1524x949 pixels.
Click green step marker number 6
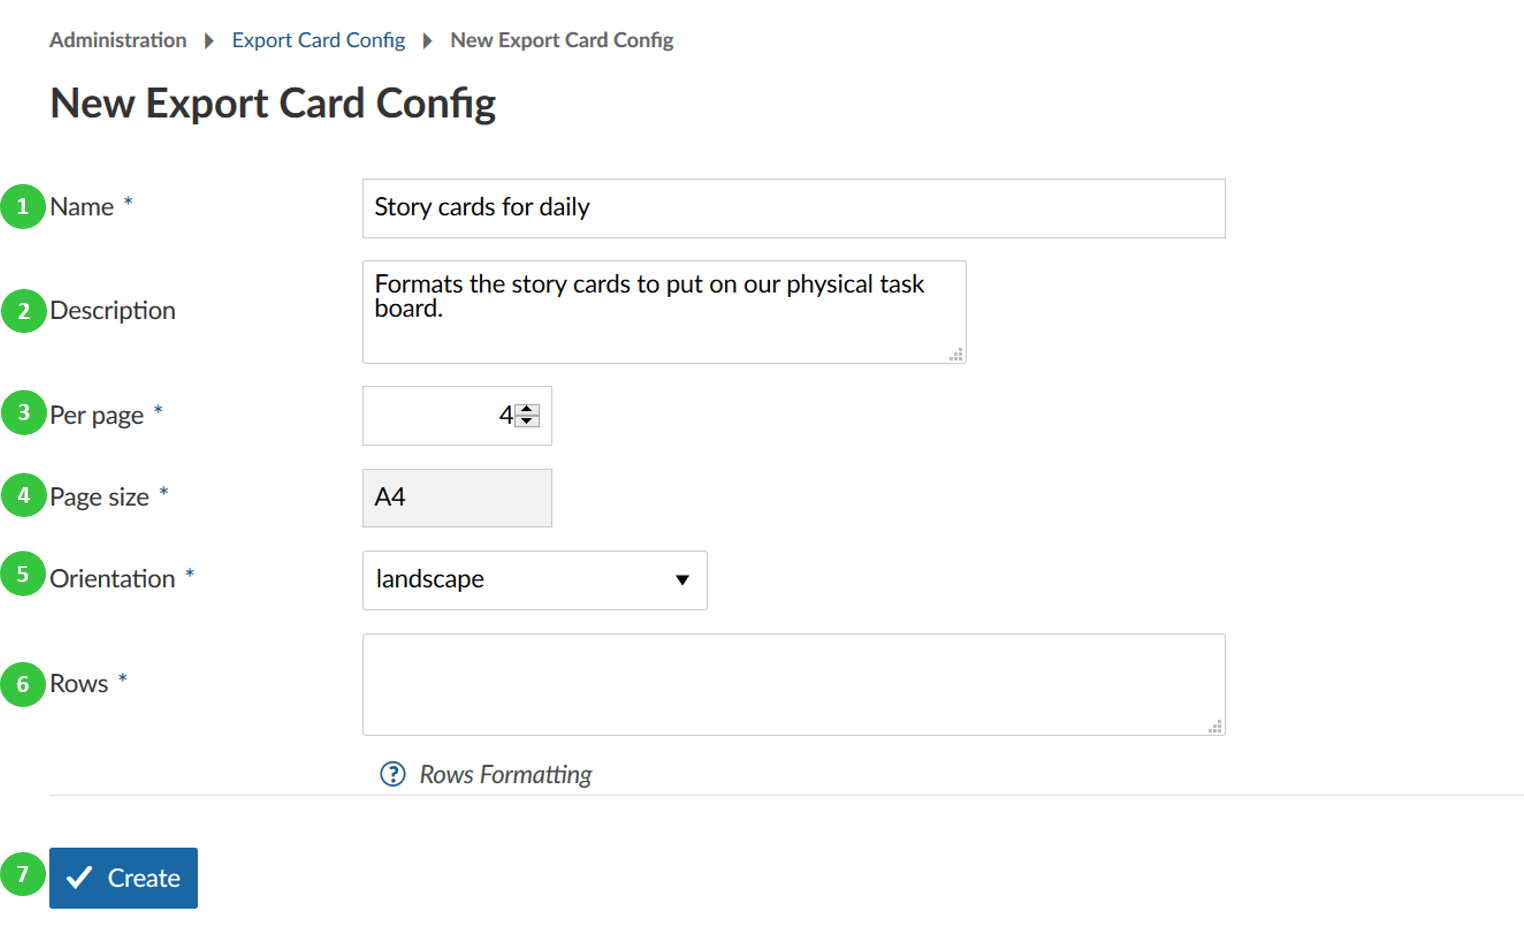point(23,685)
